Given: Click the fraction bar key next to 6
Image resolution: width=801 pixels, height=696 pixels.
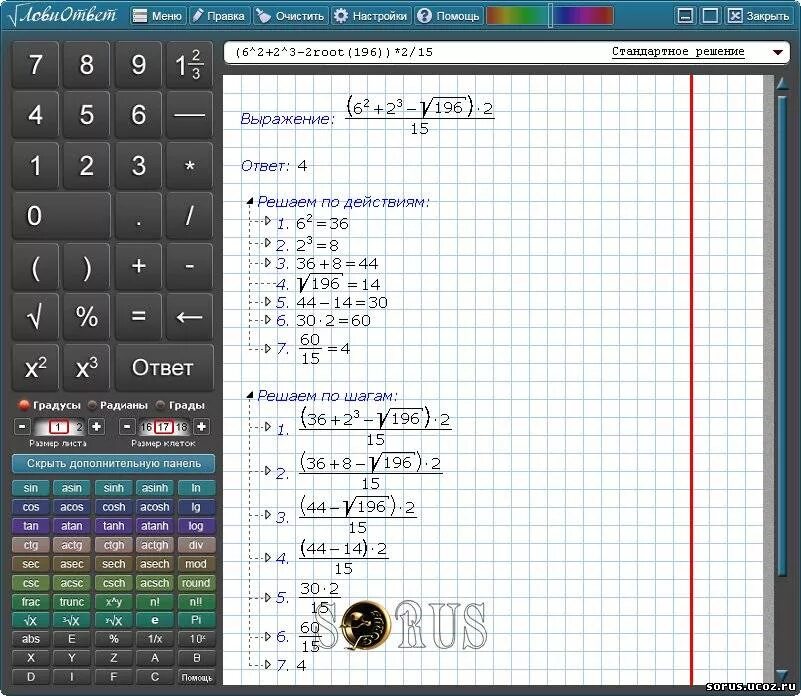Looking at the screenshot, I should click(x=189, y=114).
